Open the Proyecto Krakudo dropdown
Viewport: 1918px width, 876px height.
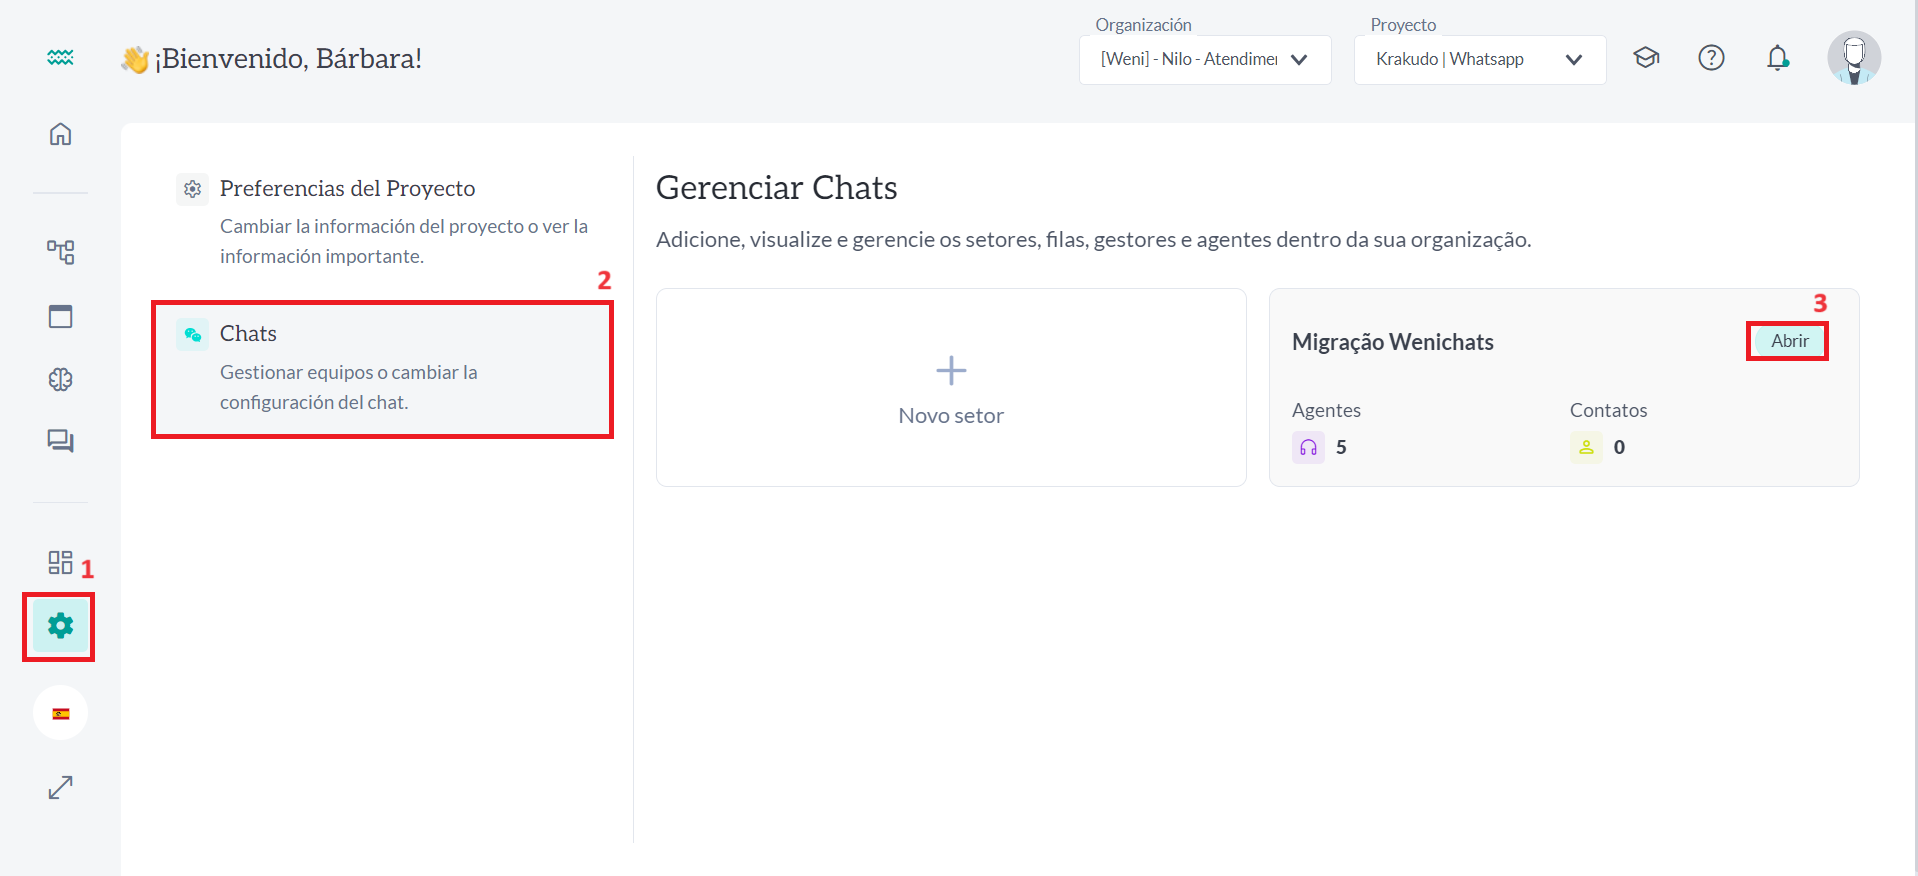click(x=1480, y=60)
